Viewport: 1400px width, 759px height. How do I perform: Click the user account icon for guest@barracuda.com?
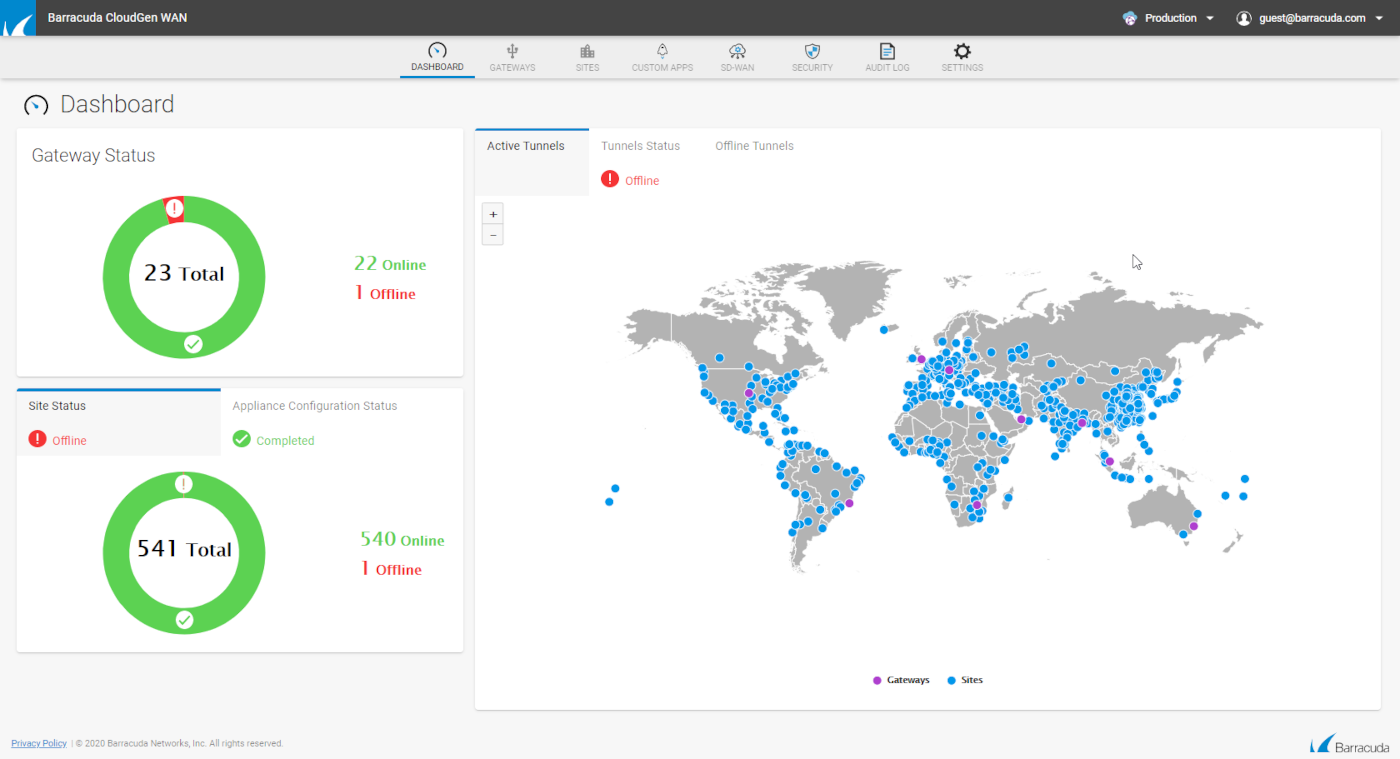pos(1243,17)
